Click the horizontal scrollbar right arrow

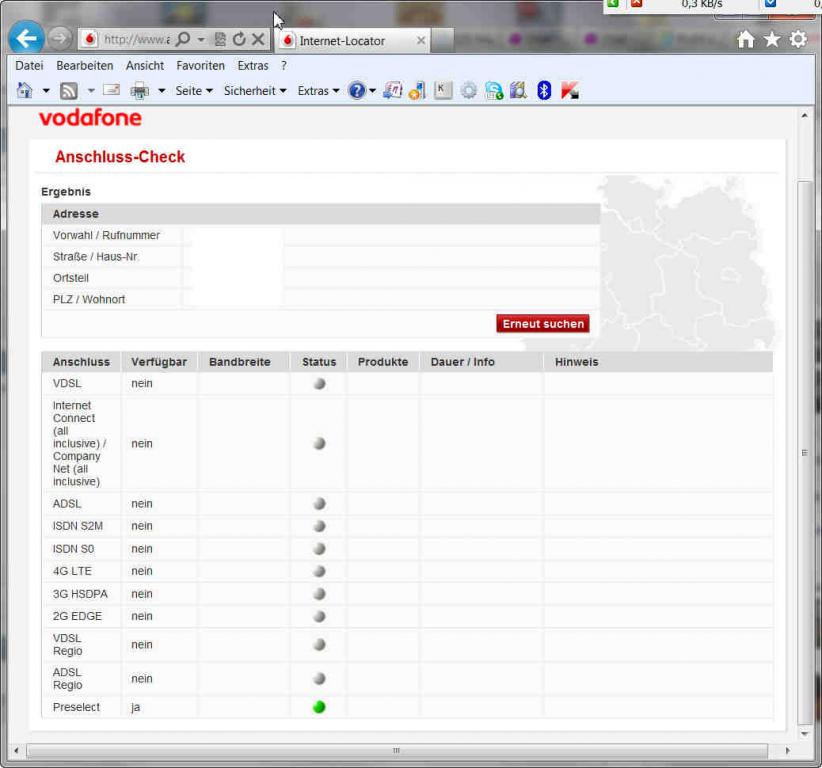pyautogui.click(x=787, y=750)
